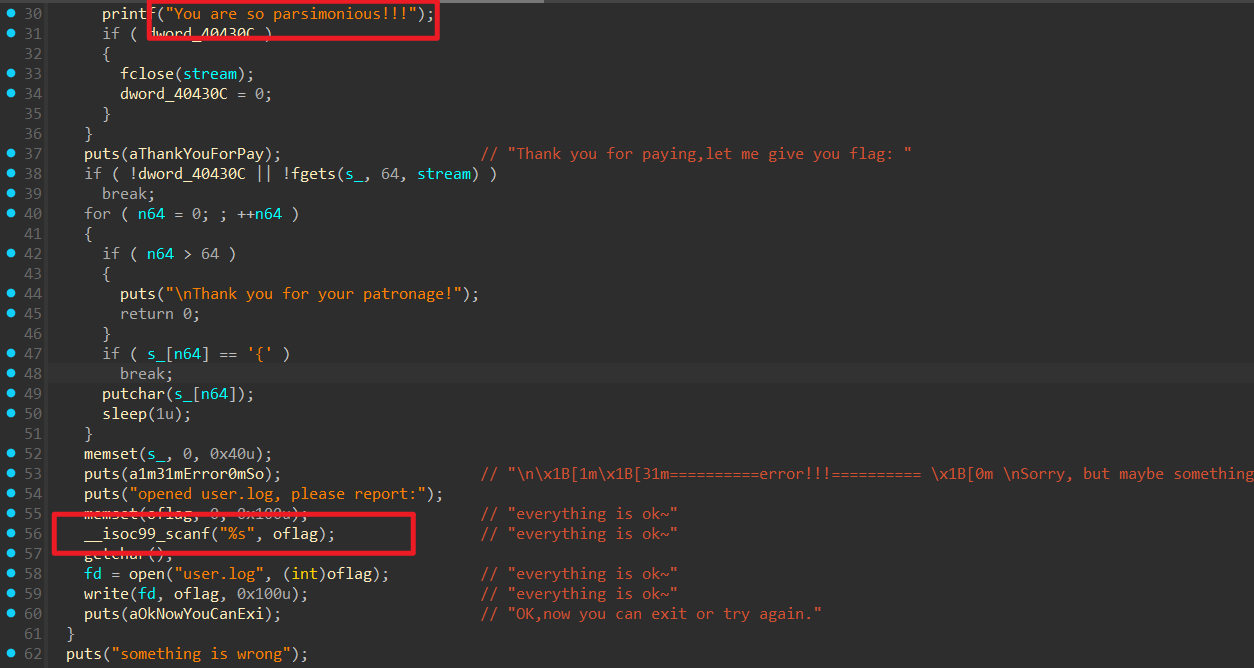Click the blue dot at line 40
The width and height of the screenshot is (1254, 668).
click(x=10, y=214)
